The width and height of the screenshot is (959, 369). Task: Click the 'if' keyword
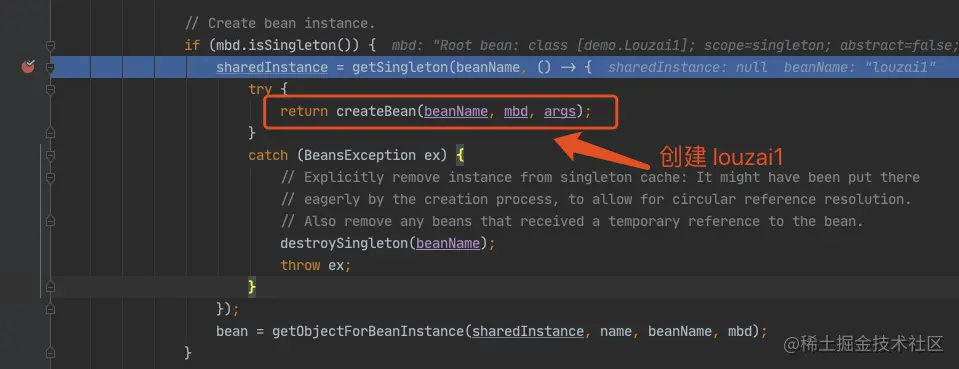coord(193,45)
